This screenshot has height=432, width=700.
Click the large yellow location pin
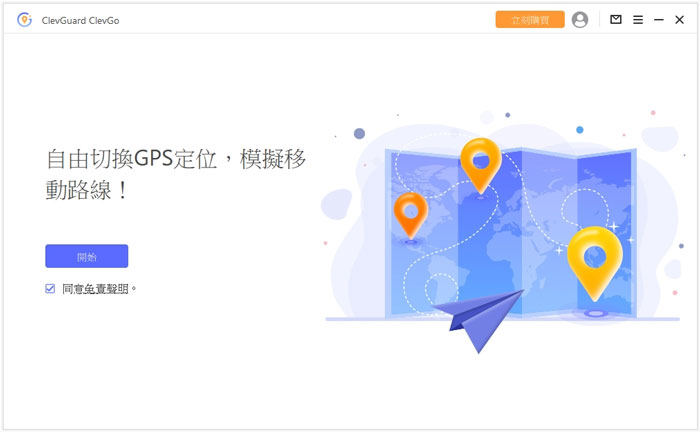click(594, 258)
